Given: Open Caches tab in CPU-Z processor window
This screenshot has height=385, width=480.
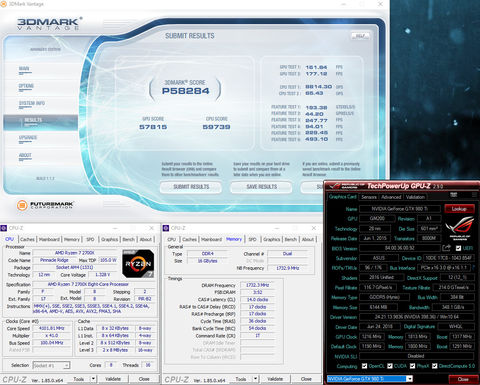Looking at the screenshot, I should pyautogui.click(x=27, y=239).
